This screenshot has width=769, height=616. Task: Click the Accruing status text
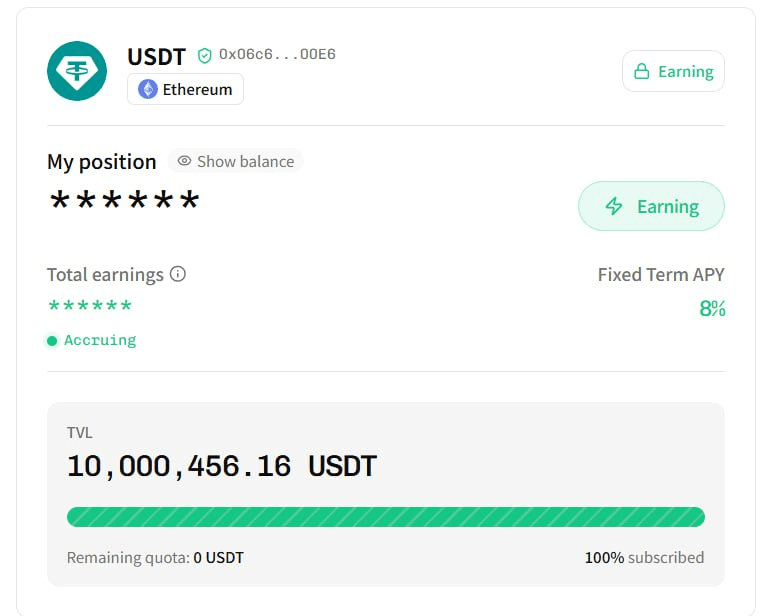[100, 341]
